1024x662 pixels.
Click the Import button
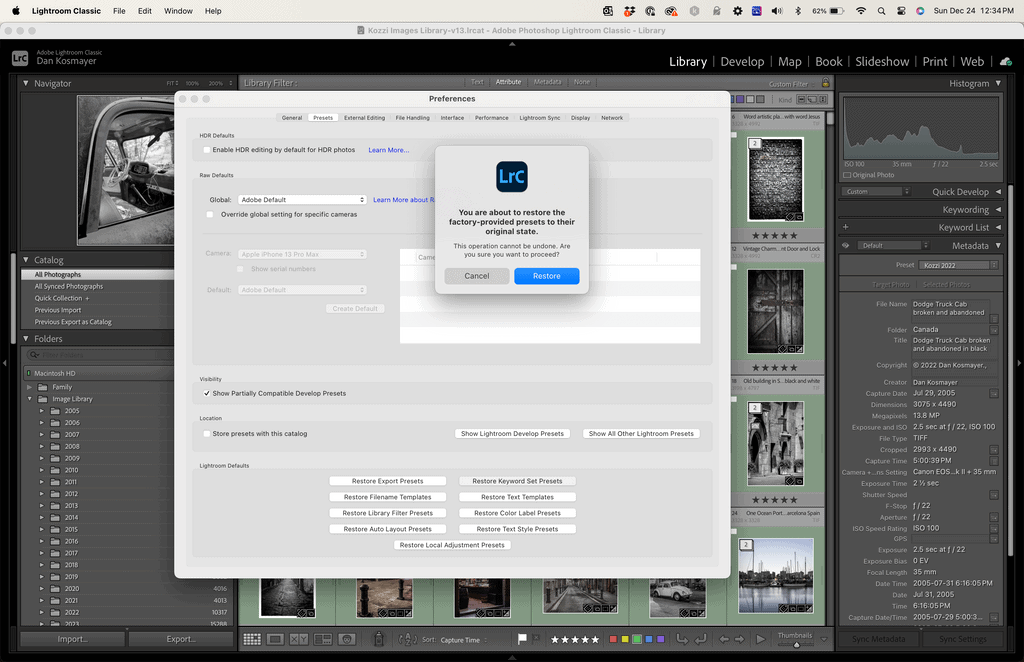[72, 639]
